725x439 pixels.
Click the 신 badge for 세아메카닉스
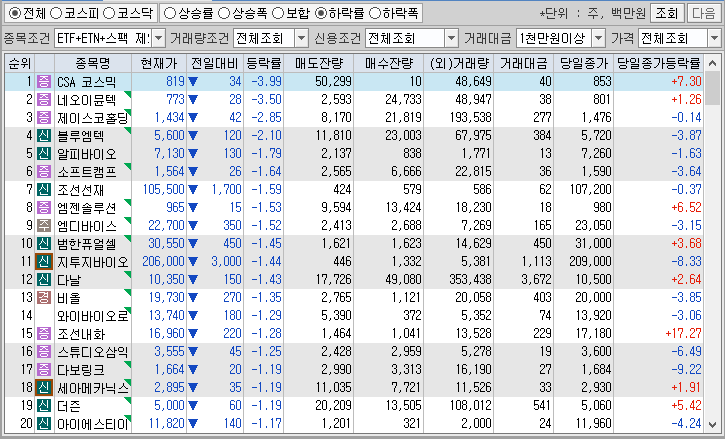pyautogui.click(x=44, y=388)
